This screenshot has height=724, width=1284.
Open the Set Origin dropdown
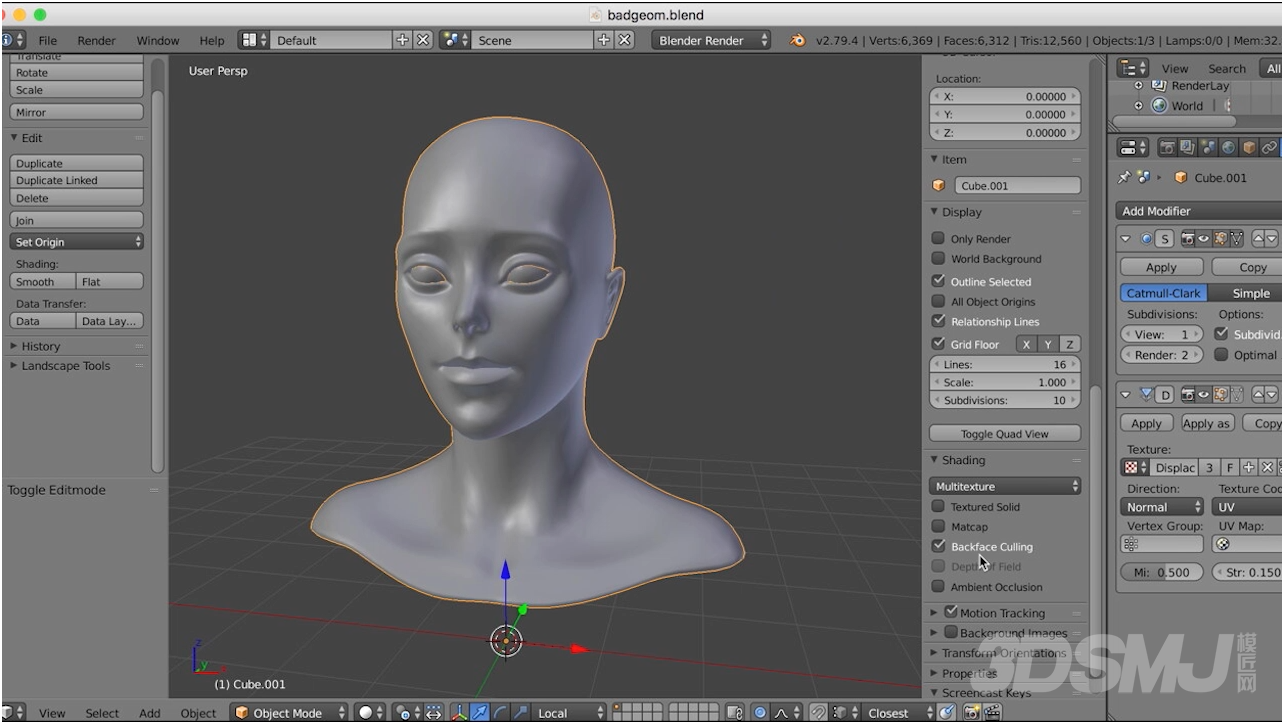[77, 242]
